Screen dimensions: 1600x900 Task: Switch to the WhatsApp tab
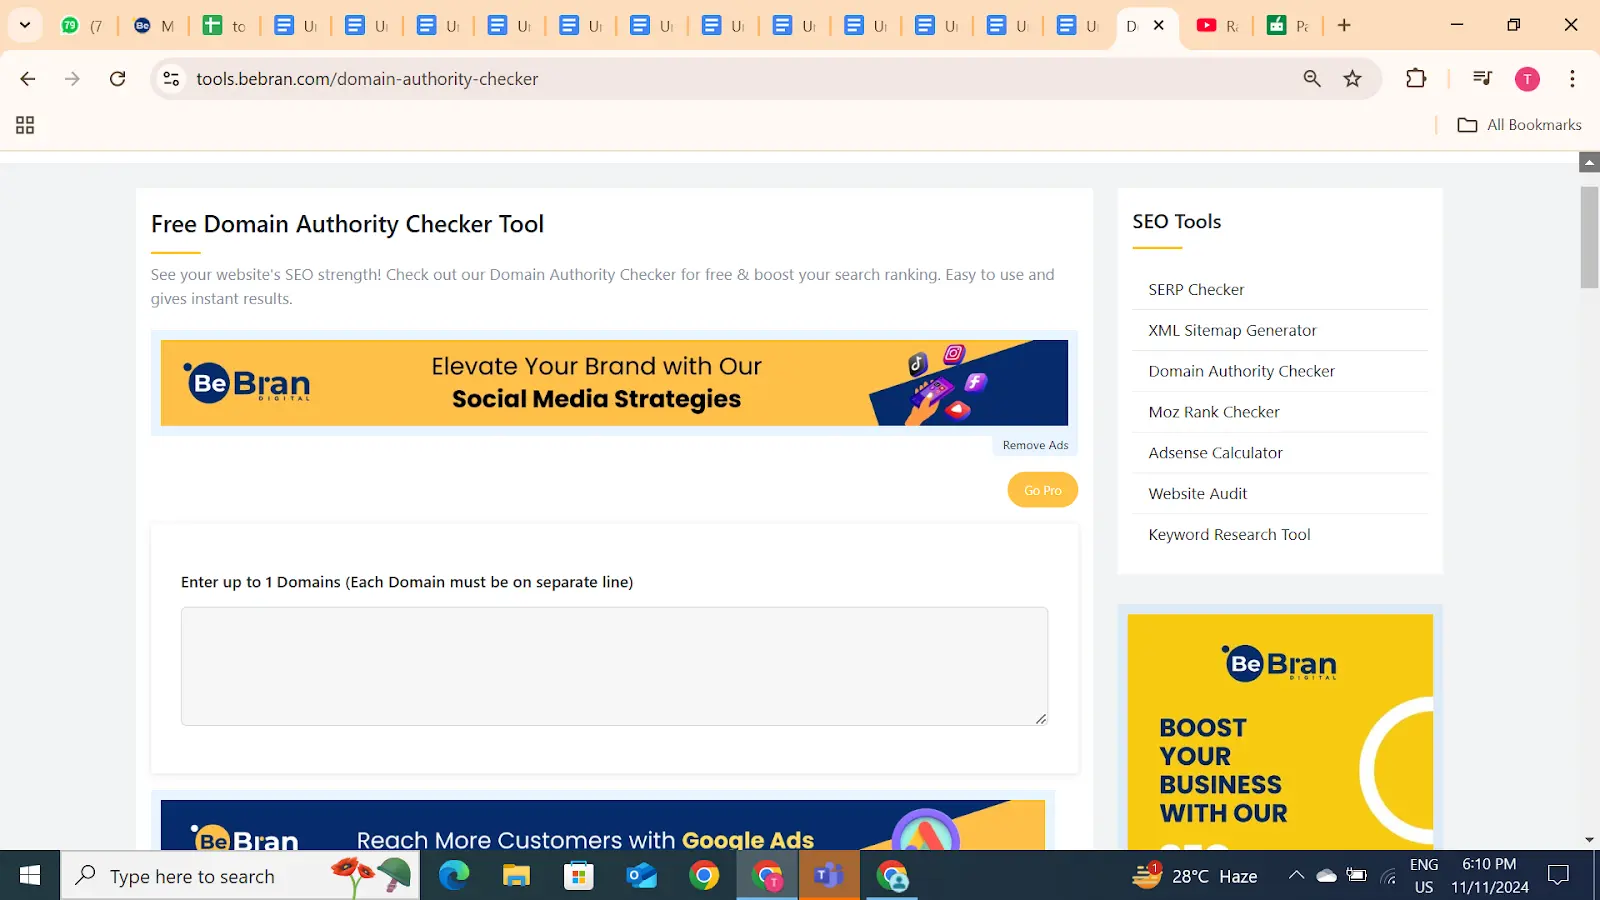[x=82, y=26]
